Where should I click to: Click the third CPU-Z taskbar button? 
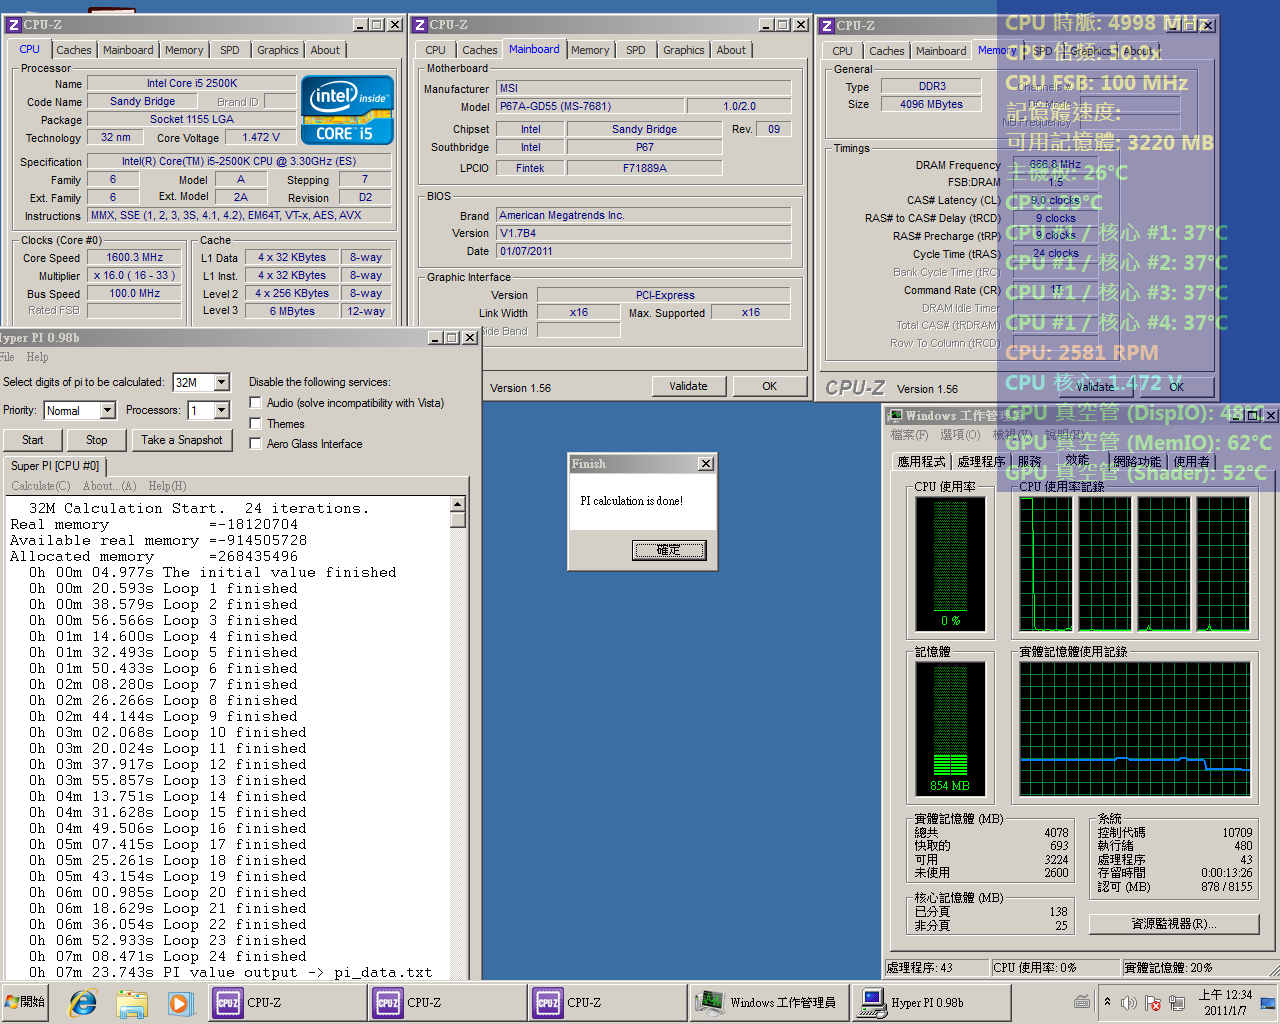tap(608, 1002)
